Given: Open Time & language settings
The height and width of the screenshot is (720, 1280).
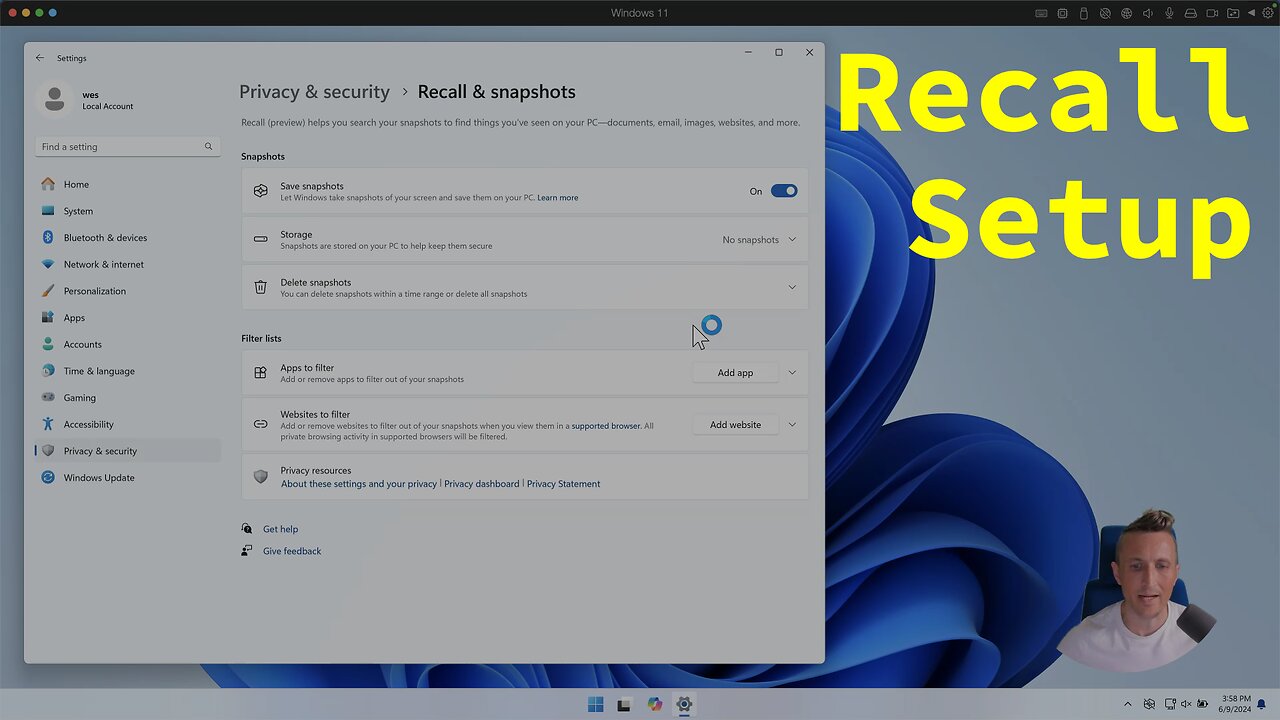Looking at the screenshot, I should pos(127,371).
